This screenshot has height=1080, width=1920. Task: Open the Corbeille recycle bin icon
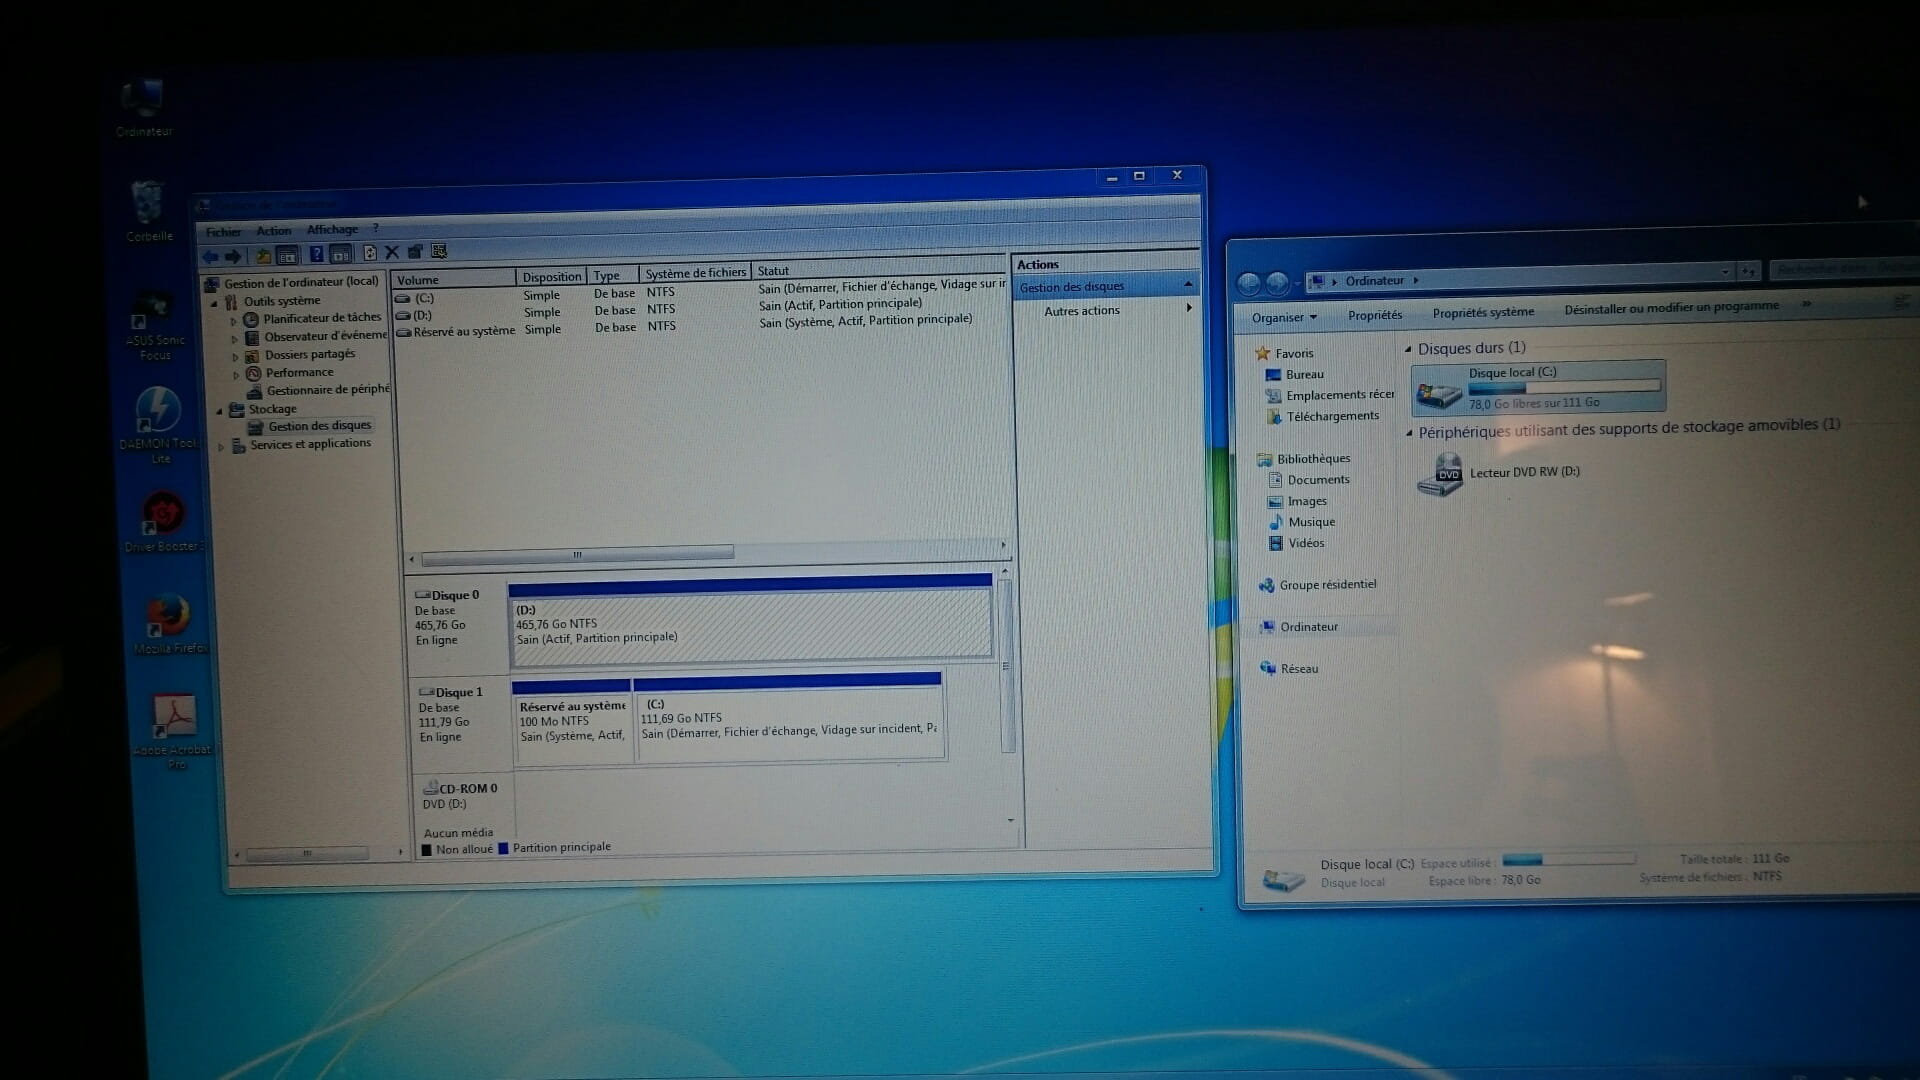[148, 205]
